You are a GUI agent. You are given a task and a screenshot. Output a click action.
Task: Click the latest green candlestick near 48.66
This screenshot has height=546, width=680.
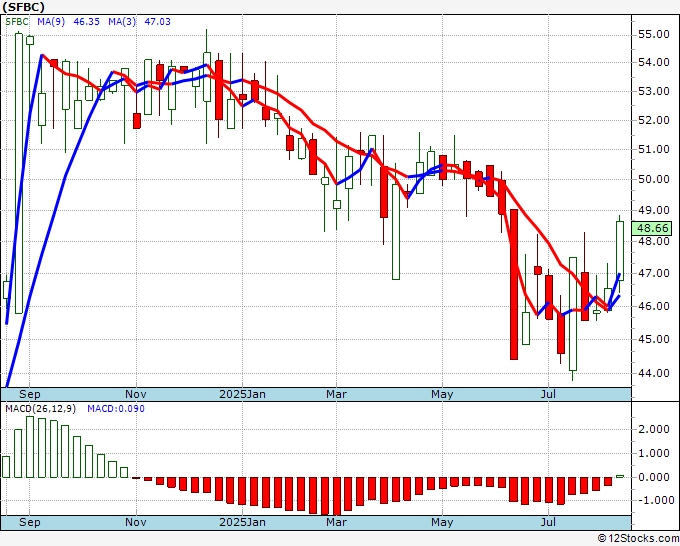620,252
